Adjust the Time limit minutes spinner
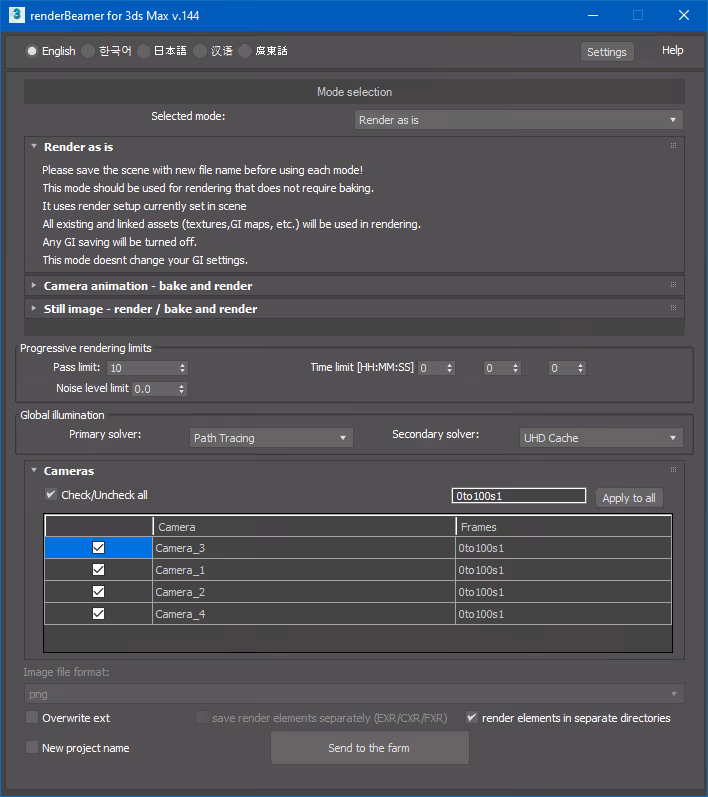The height and width of the screenshot is (797, 708). click(515, 368)
